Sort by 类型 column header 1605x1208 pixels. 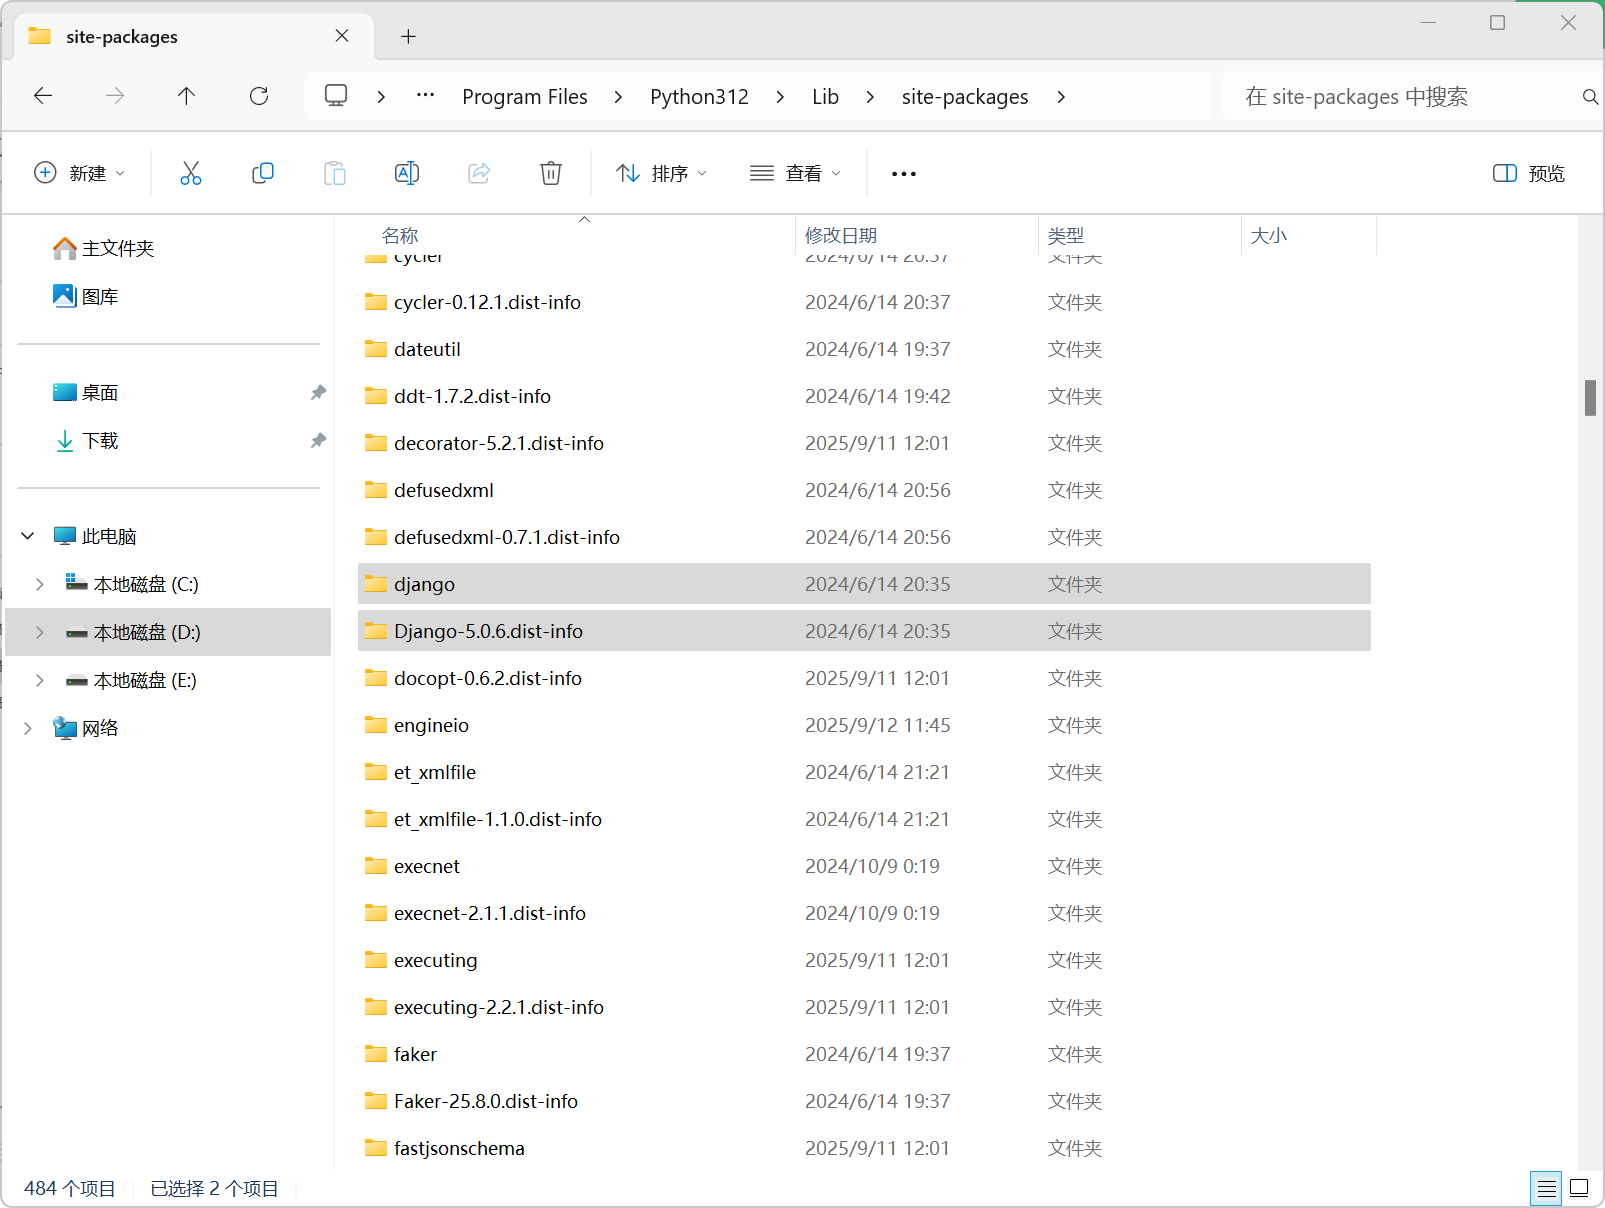click(x=1066, y=236)
